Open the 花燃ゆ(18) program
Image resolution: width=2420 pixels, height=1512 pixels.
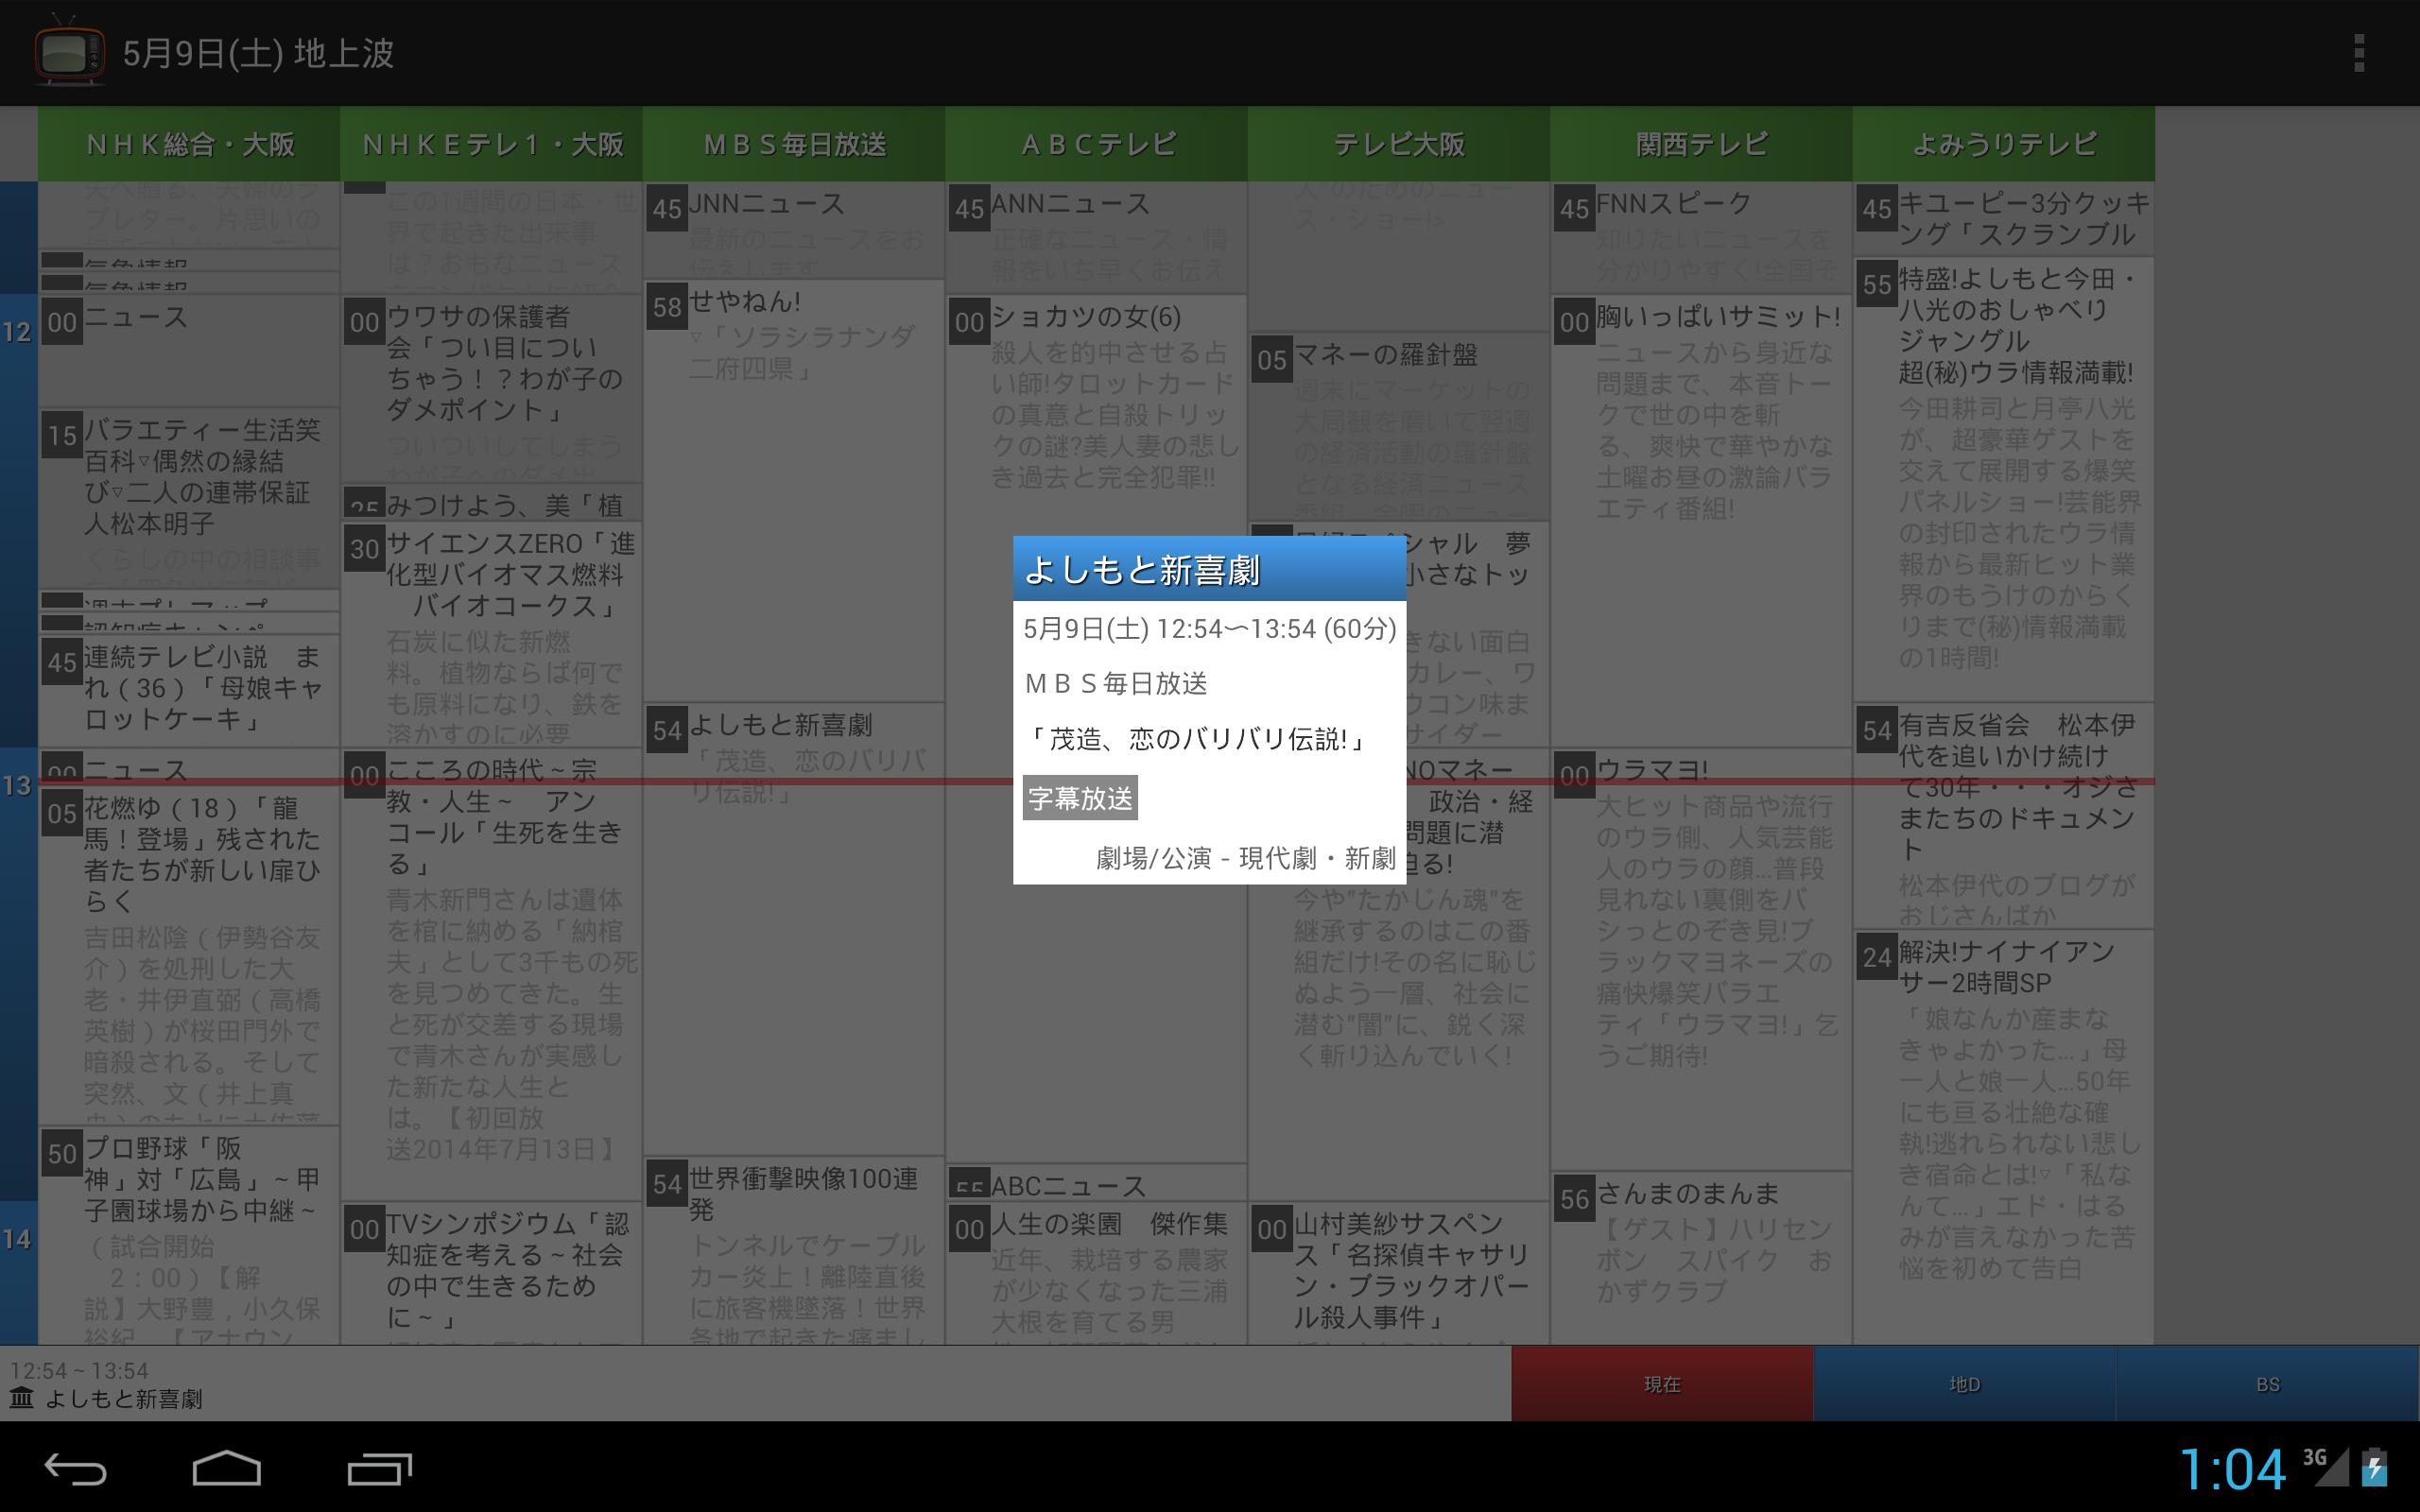[189, 957]
